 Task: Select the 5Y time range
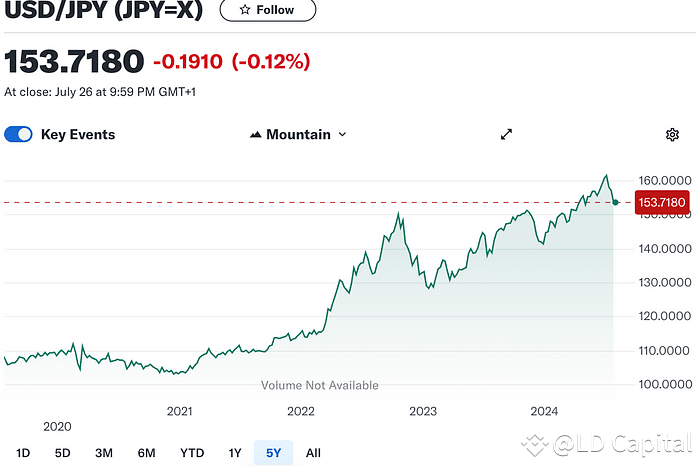tap(272, 453)
